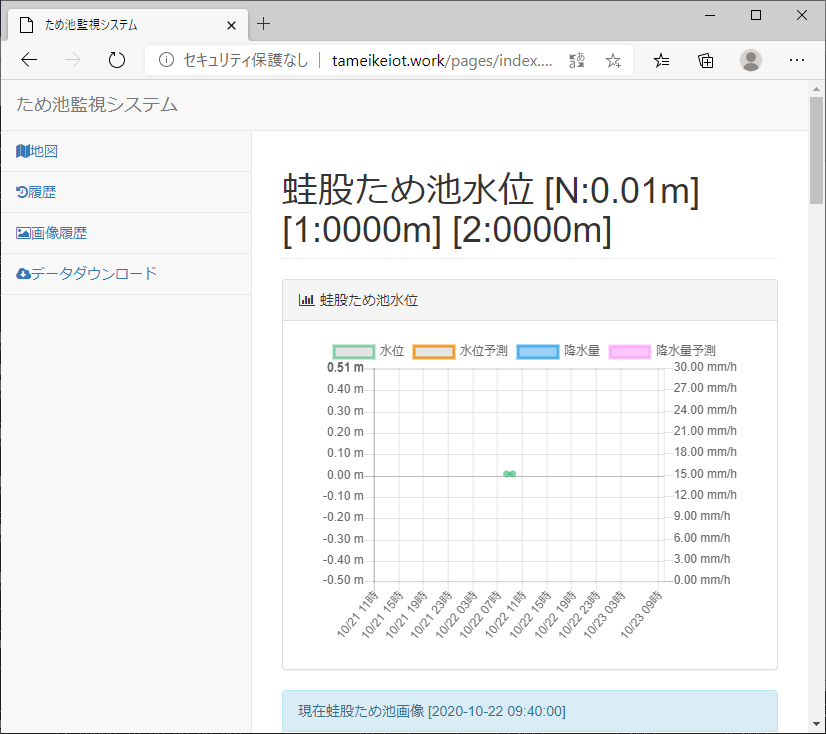
Task: Open the favorites list icon
Action: (662, 61)
